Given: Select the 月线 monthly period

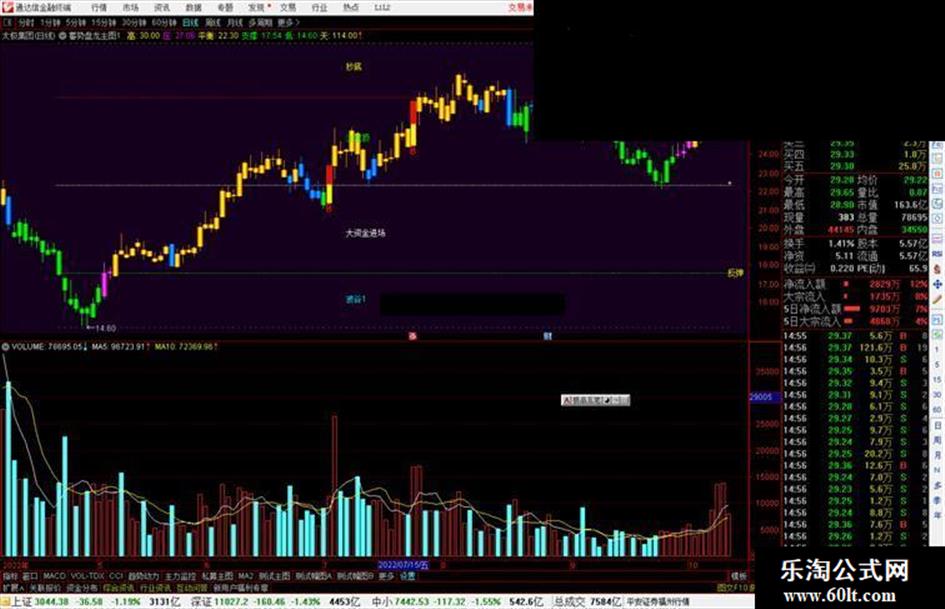Looking at the screenshot, I should pyautogui.click(x=234, y=22).
